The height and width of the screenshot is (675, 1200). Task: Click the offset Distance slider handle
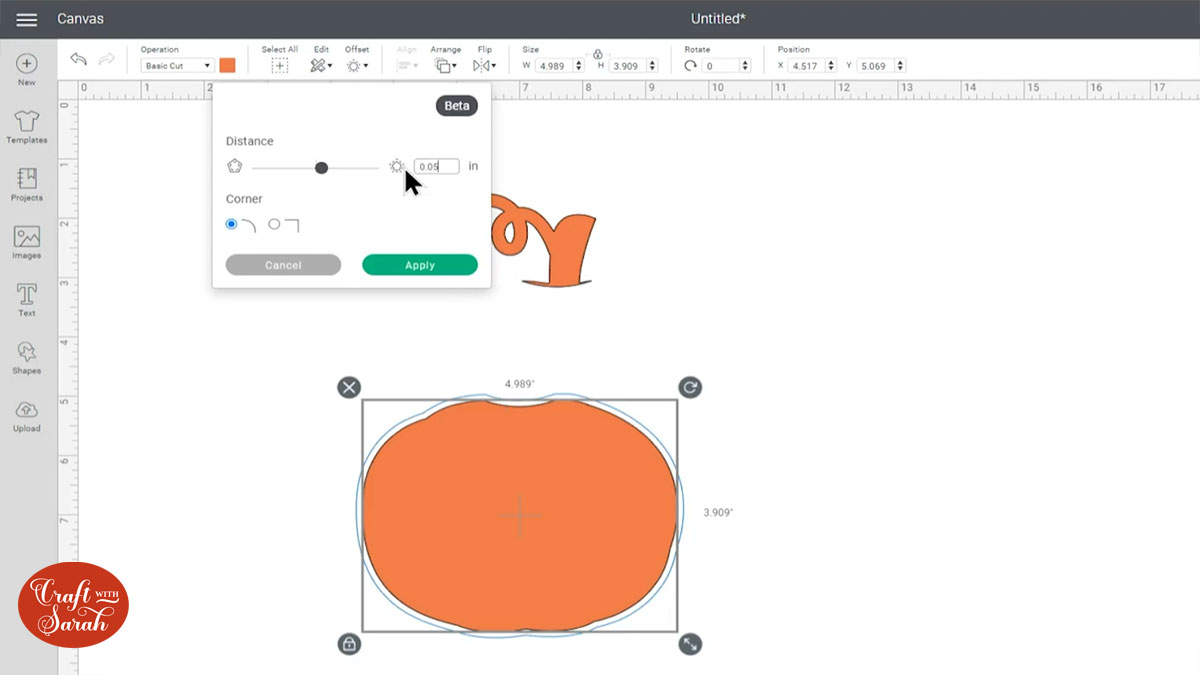(321, 167)
